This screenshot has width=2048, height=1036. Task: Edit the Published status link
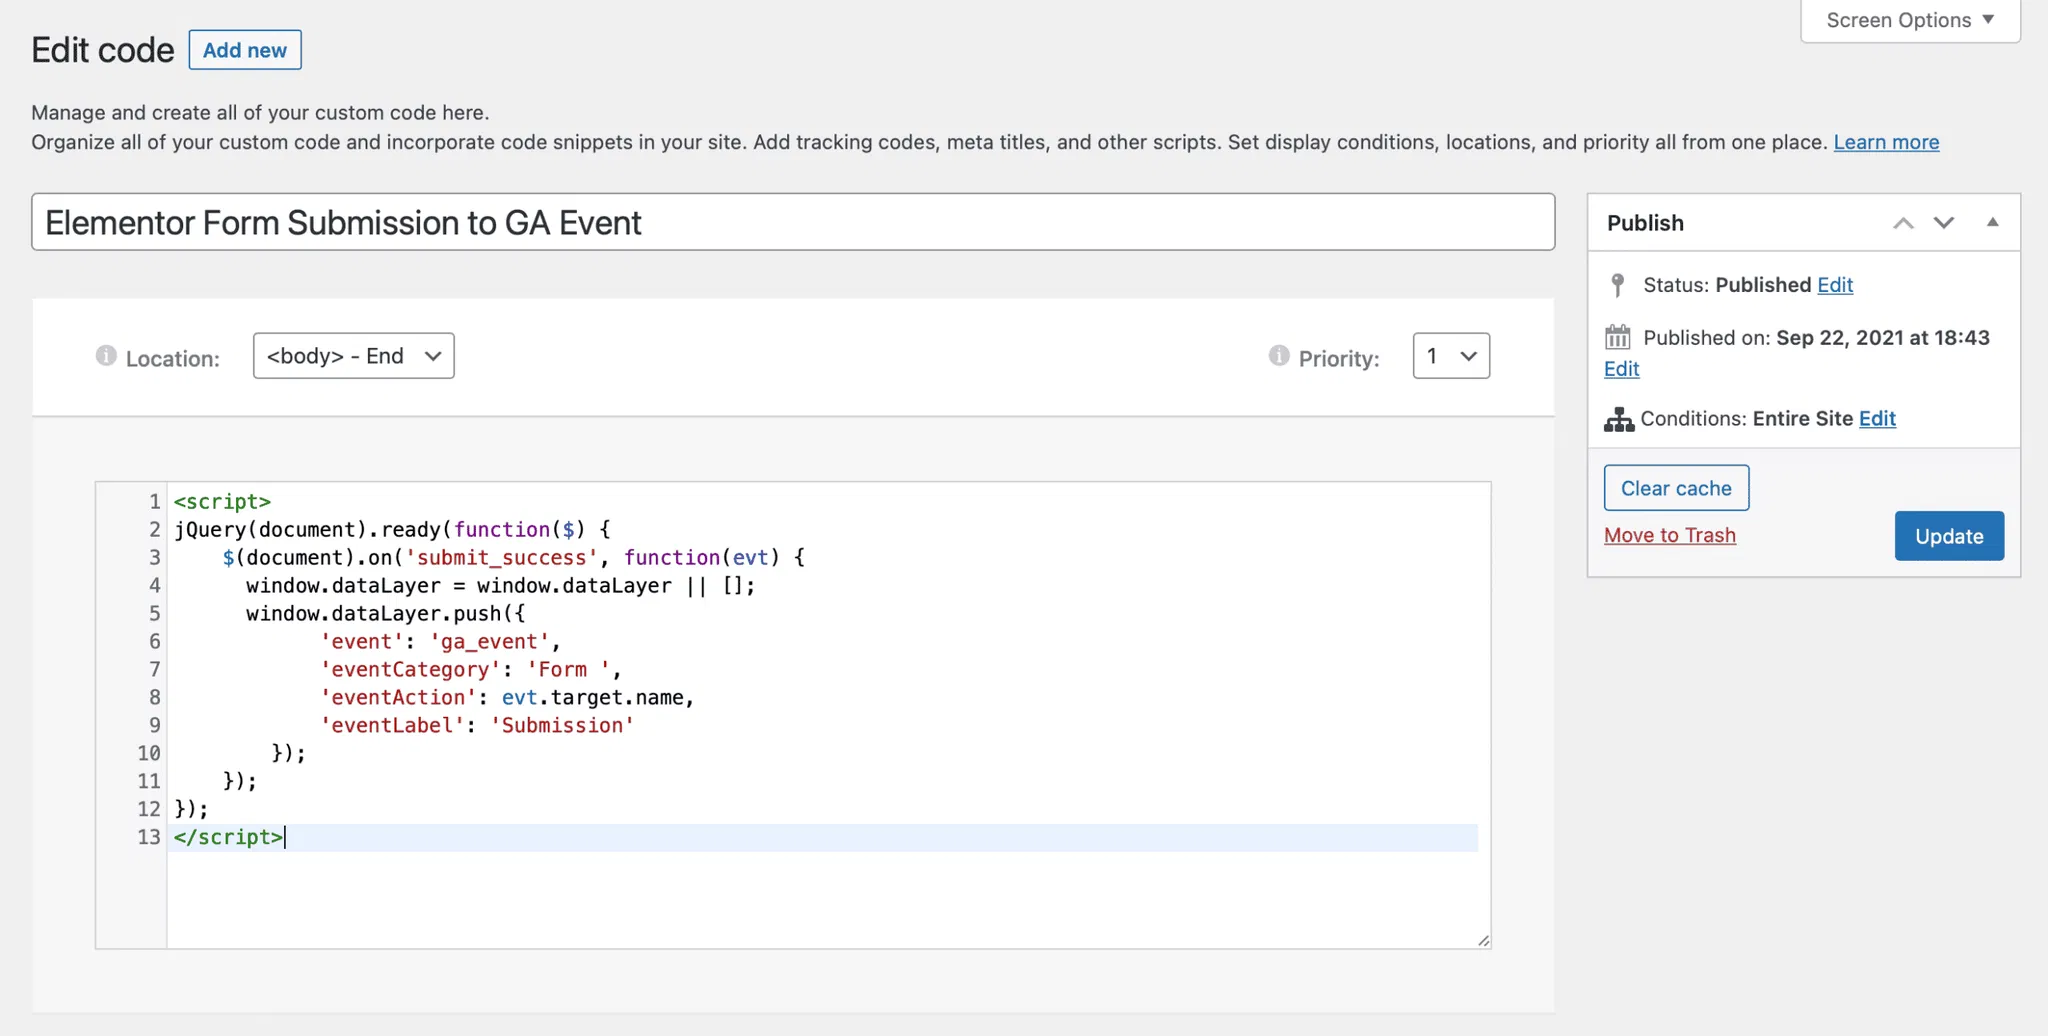coord(1835,285)
